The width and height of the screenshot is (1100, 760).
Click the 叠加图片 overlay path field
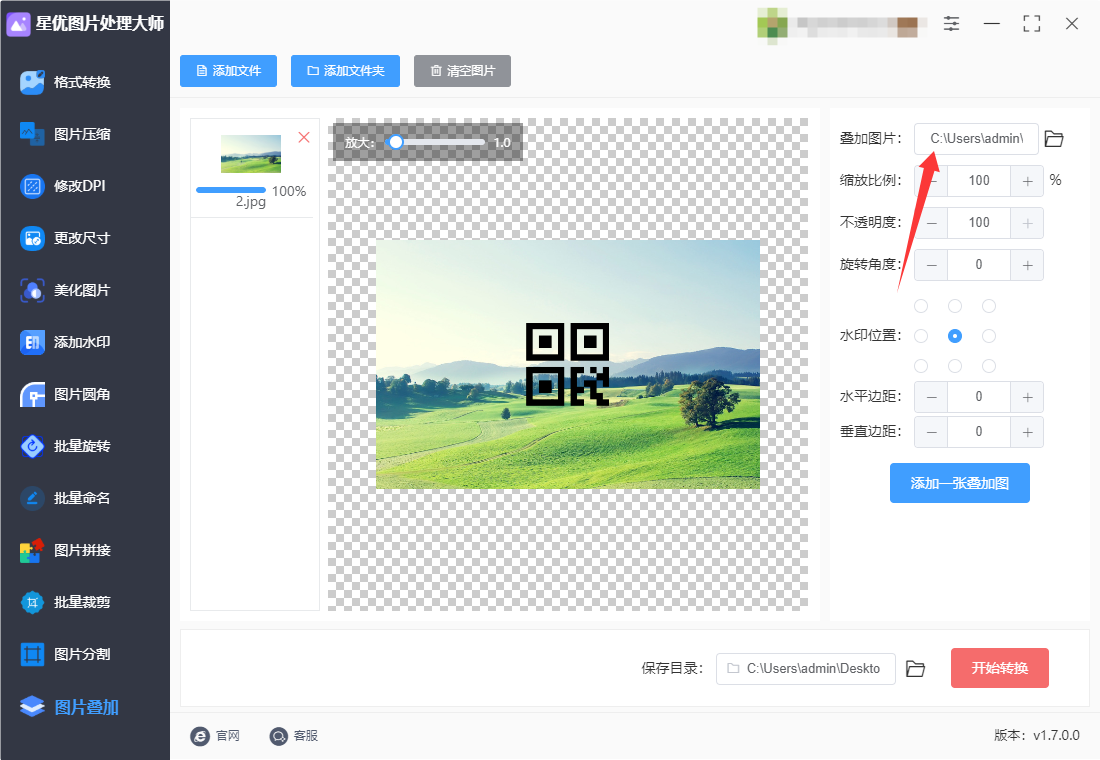pos(977,139)
